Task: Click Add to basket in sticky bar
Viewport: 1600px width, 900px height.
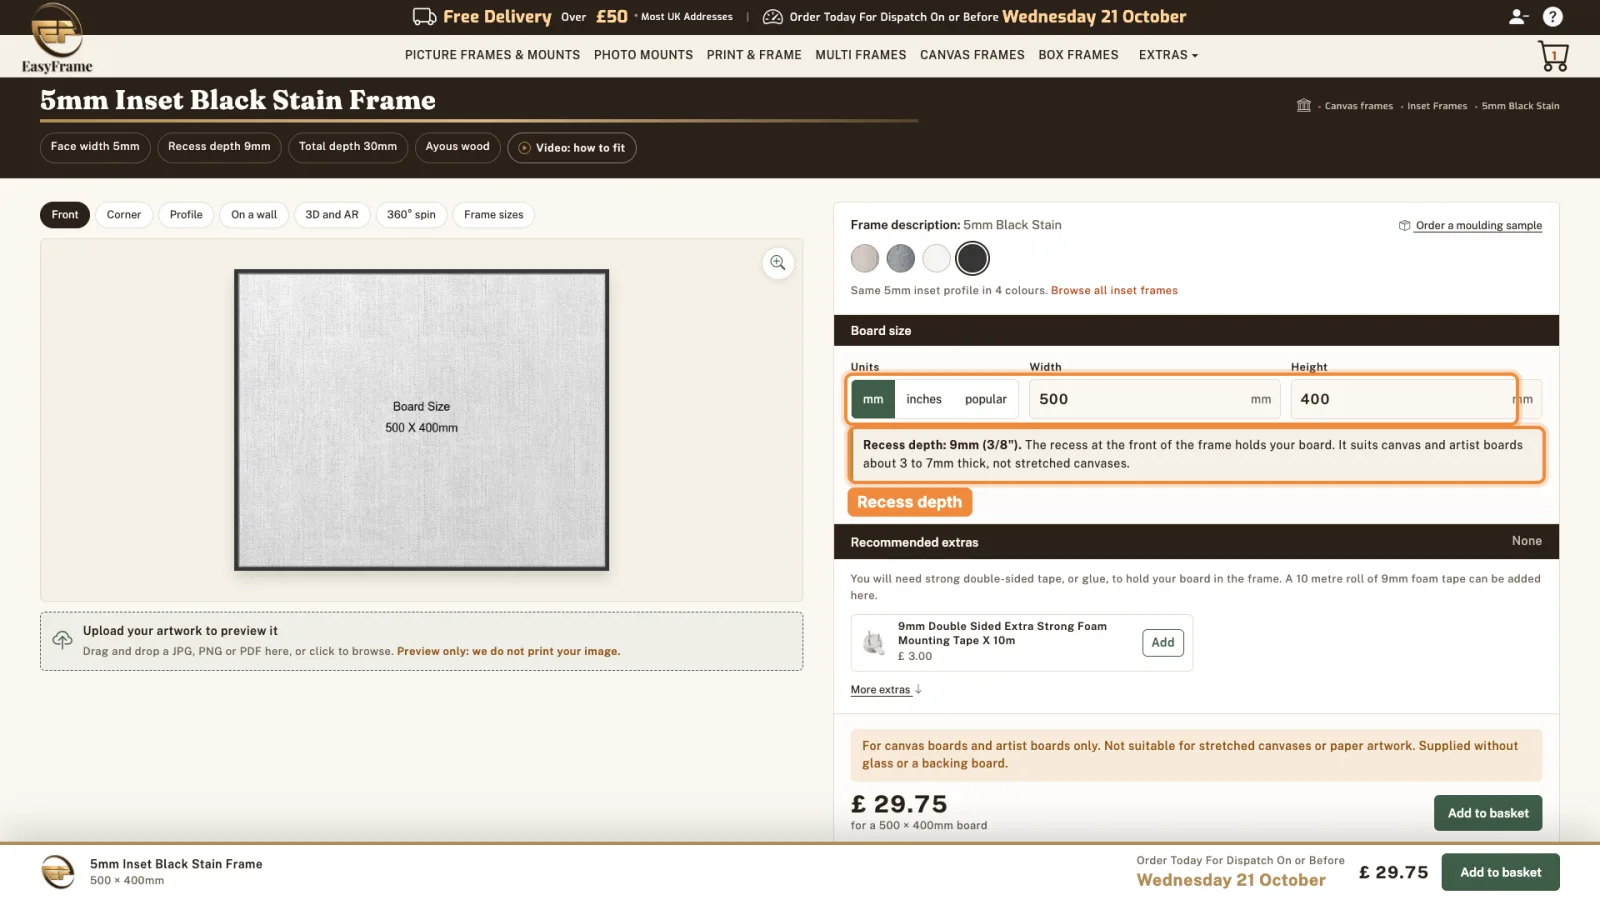Action: [x=1500, y=872]
